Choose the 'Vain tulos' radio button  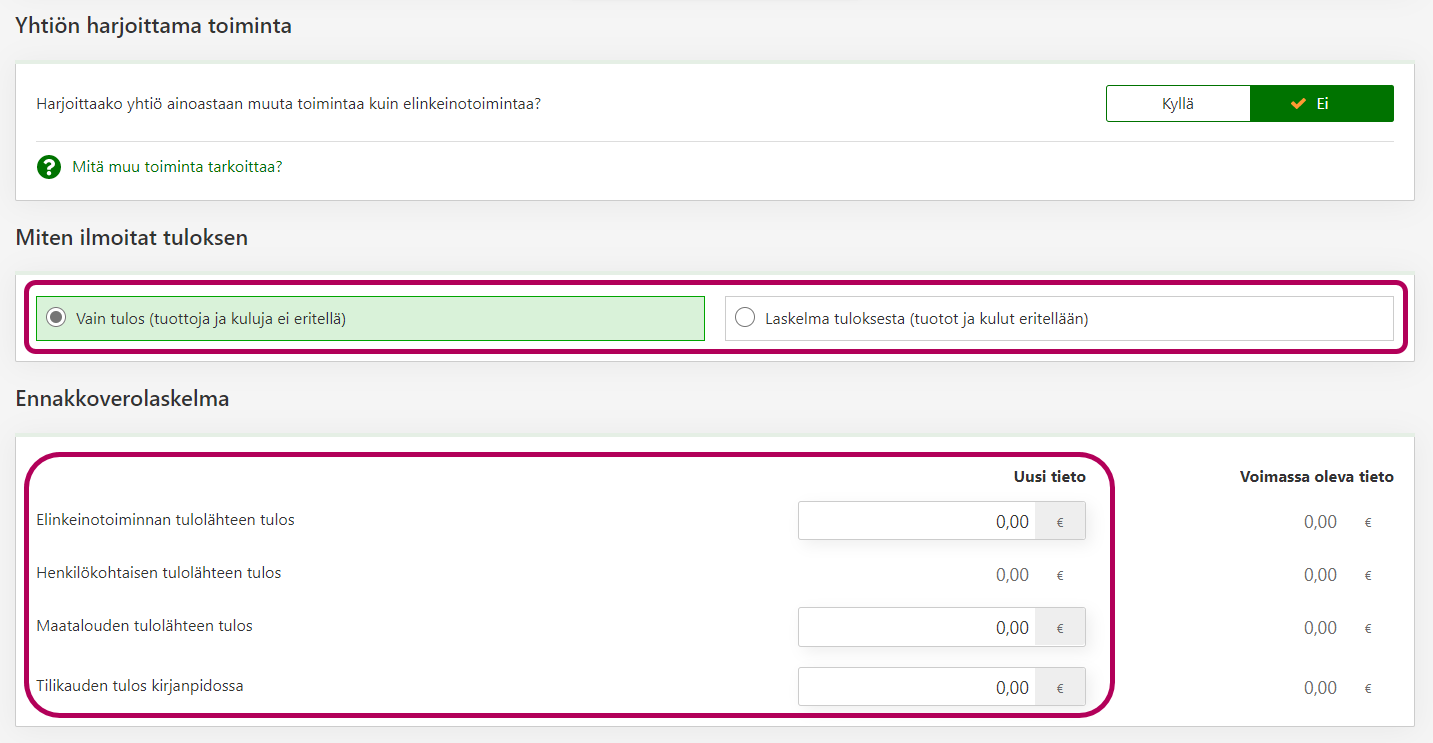[x=57, y=319]
